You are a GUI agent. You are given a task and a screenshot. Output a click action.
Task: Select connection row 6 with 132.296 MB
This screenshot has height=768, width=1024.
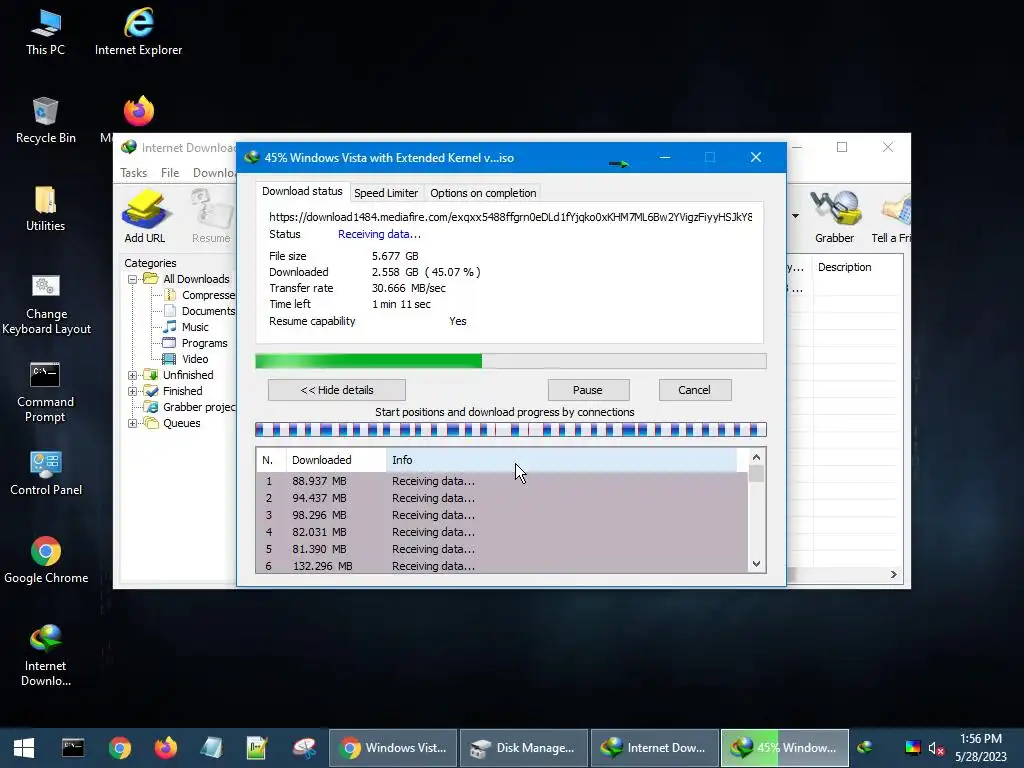tap(502, 566)
